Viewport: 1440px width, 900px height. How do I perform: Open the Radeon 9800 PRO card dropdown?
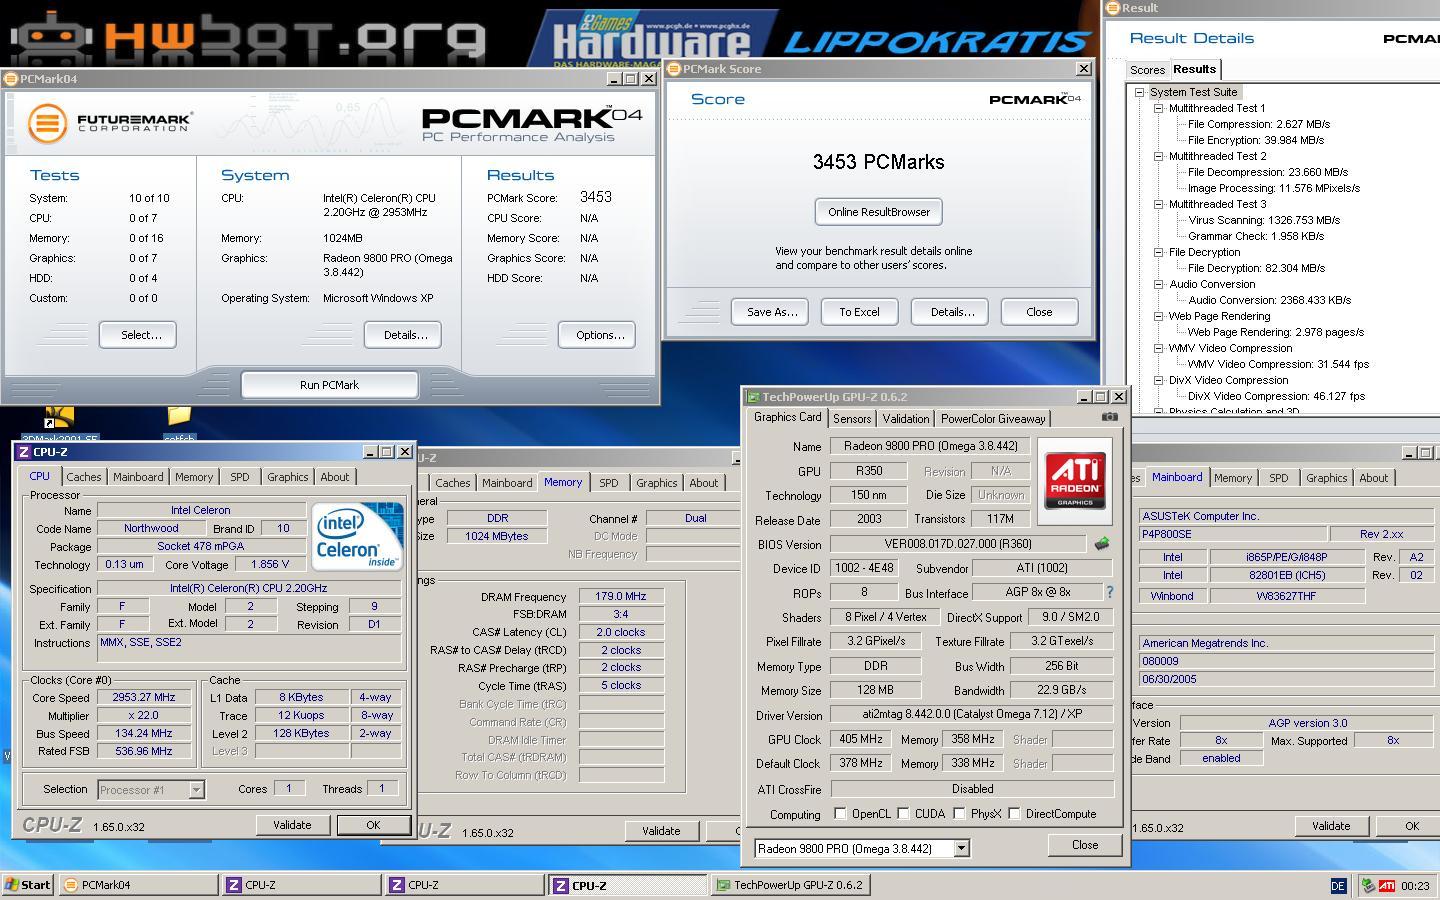(961, 848)
